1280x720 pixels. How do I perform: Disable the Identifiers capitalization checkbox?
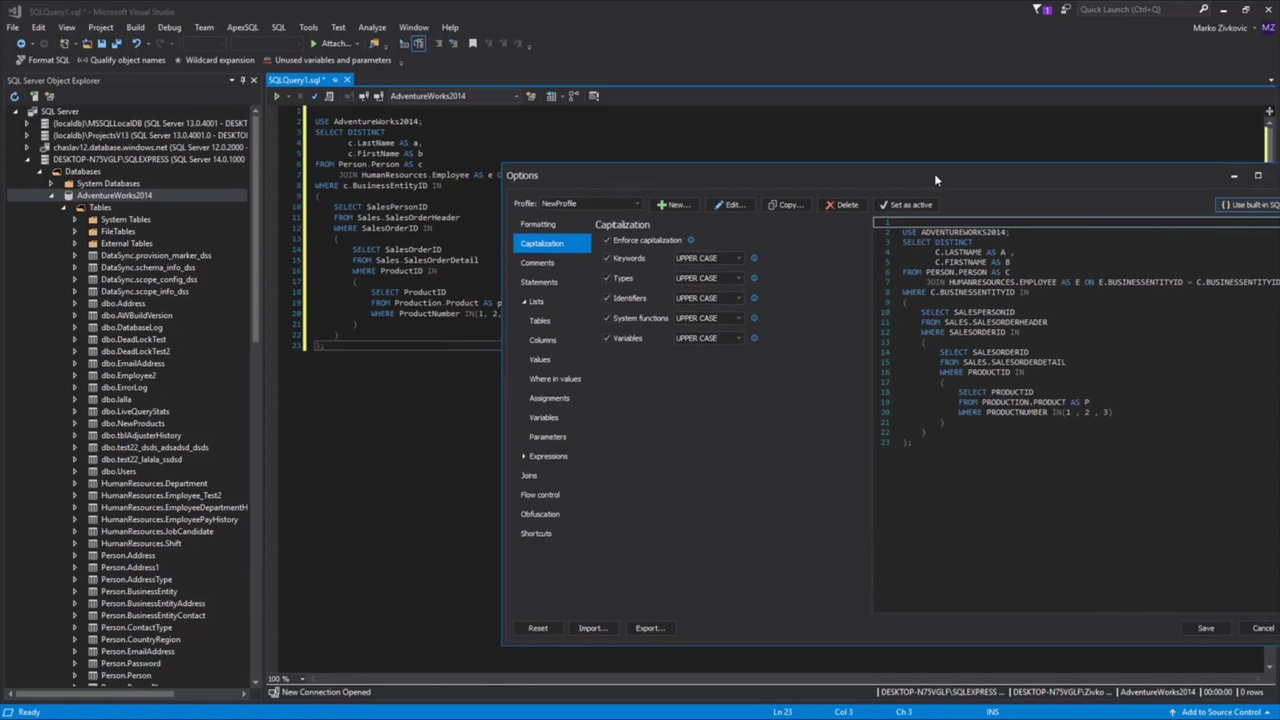(x=607, y=298)
